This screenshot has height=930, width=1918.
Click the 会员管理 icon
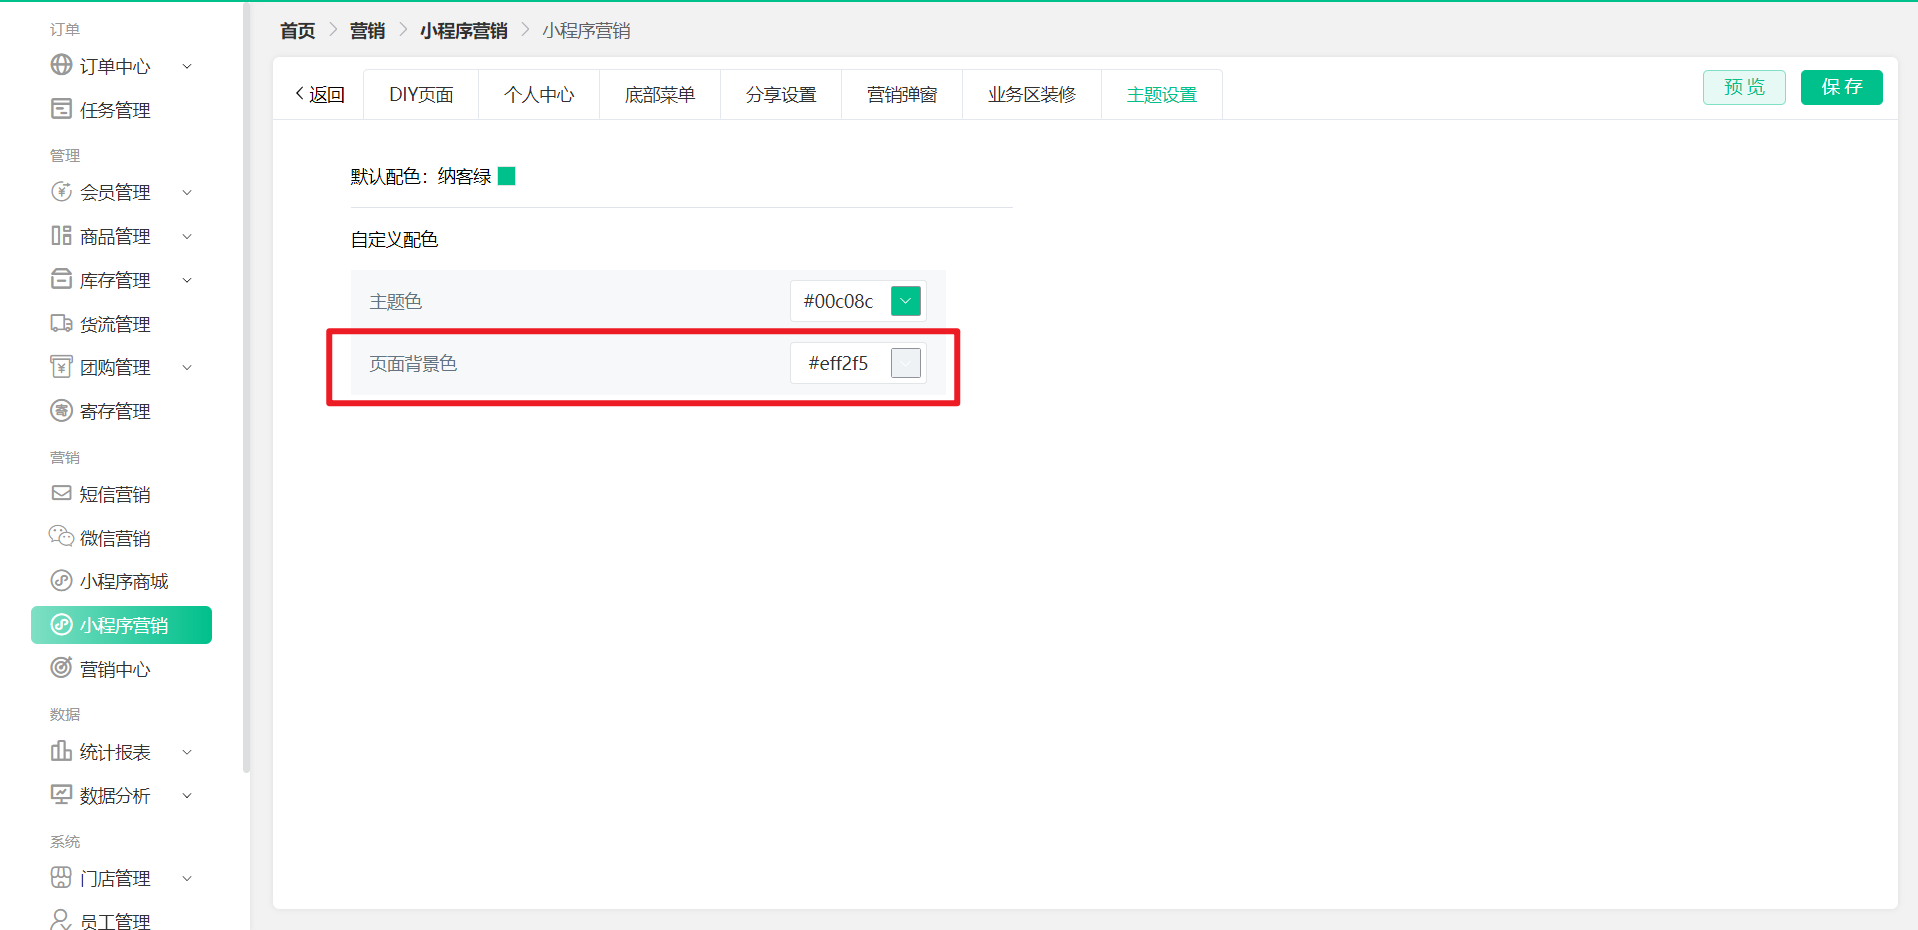point(61,191)
